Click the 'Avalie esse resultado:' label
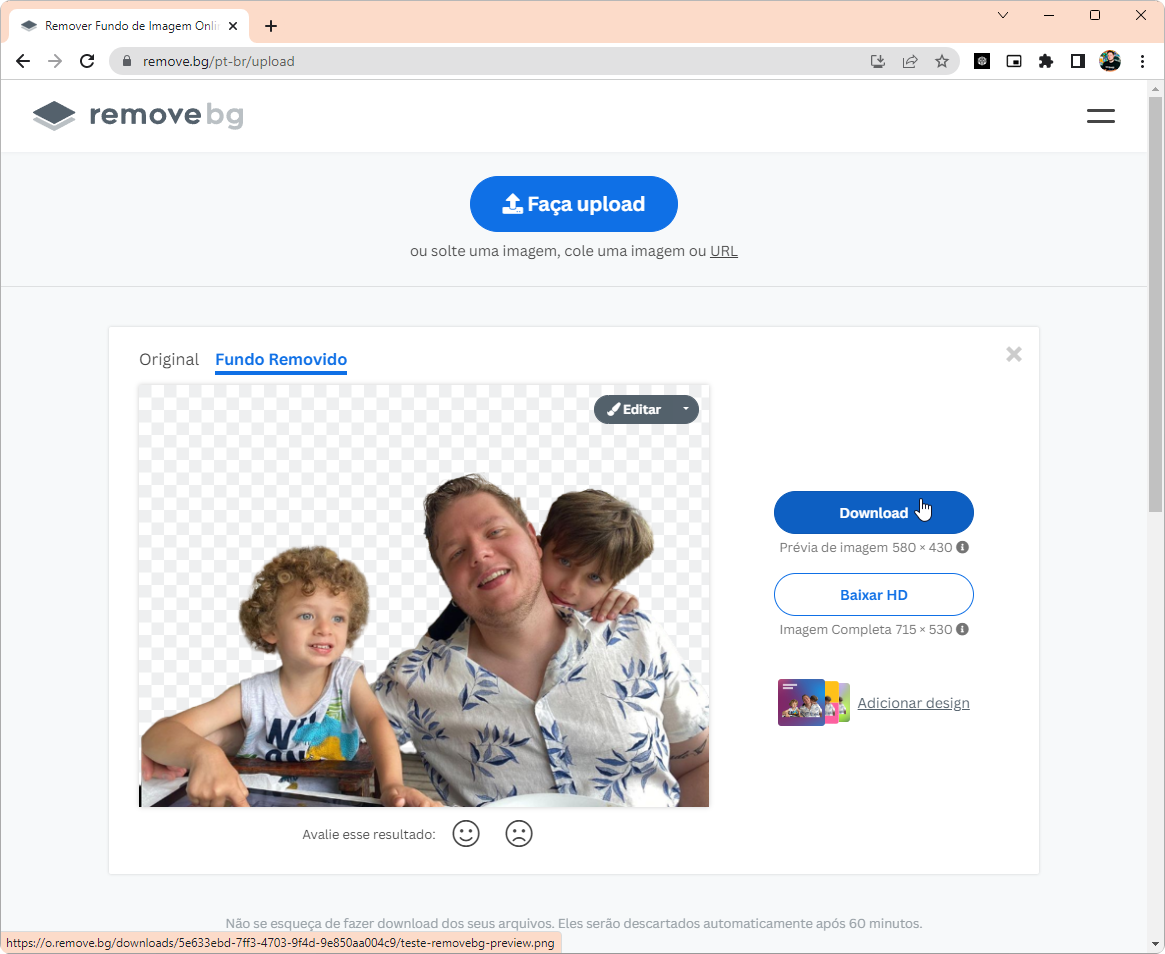The image size is (1165, 954). point(369,834)
